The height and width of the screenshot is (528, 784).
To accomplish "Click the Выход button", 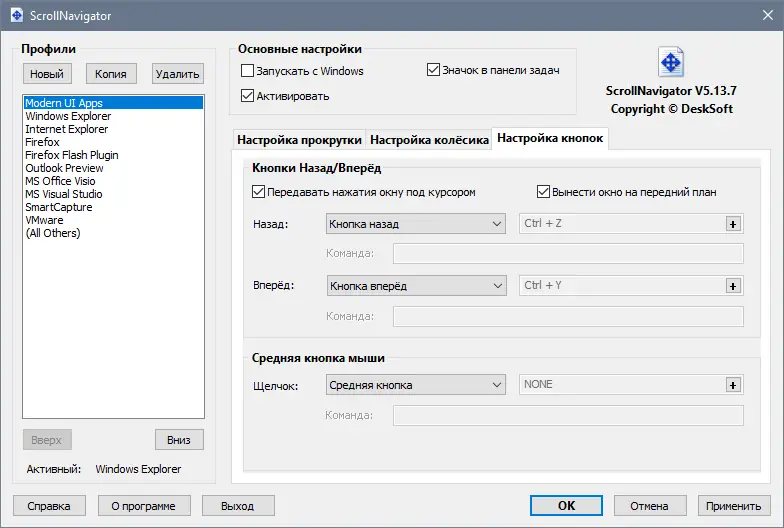I will (238, 506).
